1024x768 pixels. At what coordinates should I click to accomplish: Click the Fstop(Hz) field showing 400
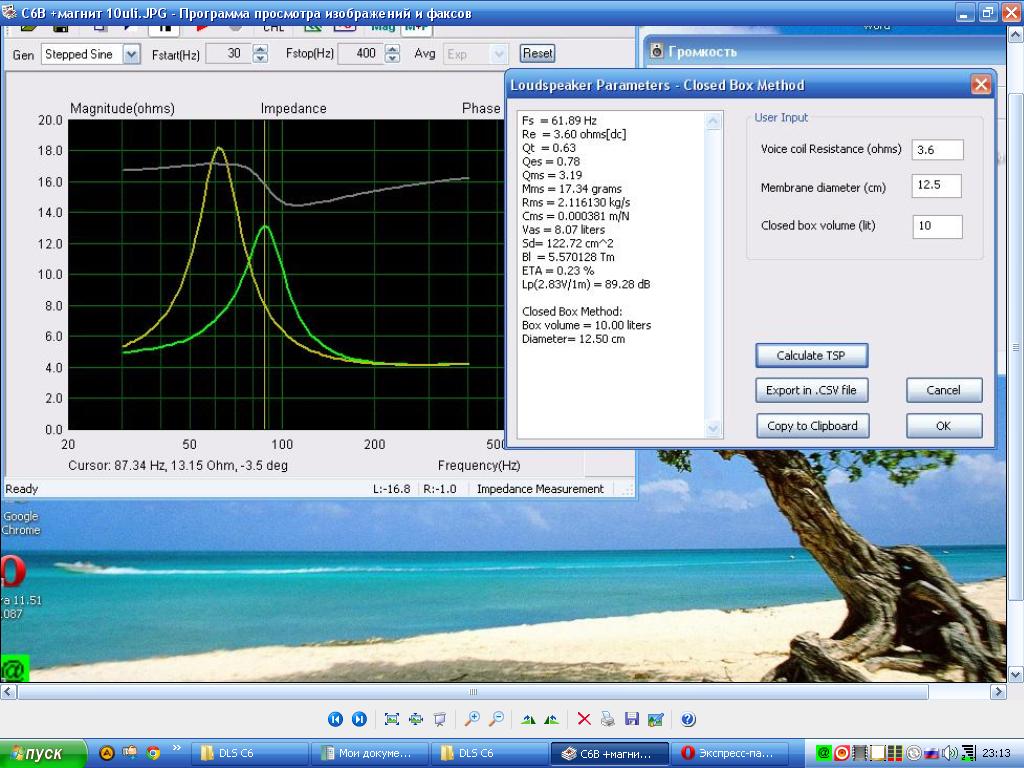click(x=361, y=54)
